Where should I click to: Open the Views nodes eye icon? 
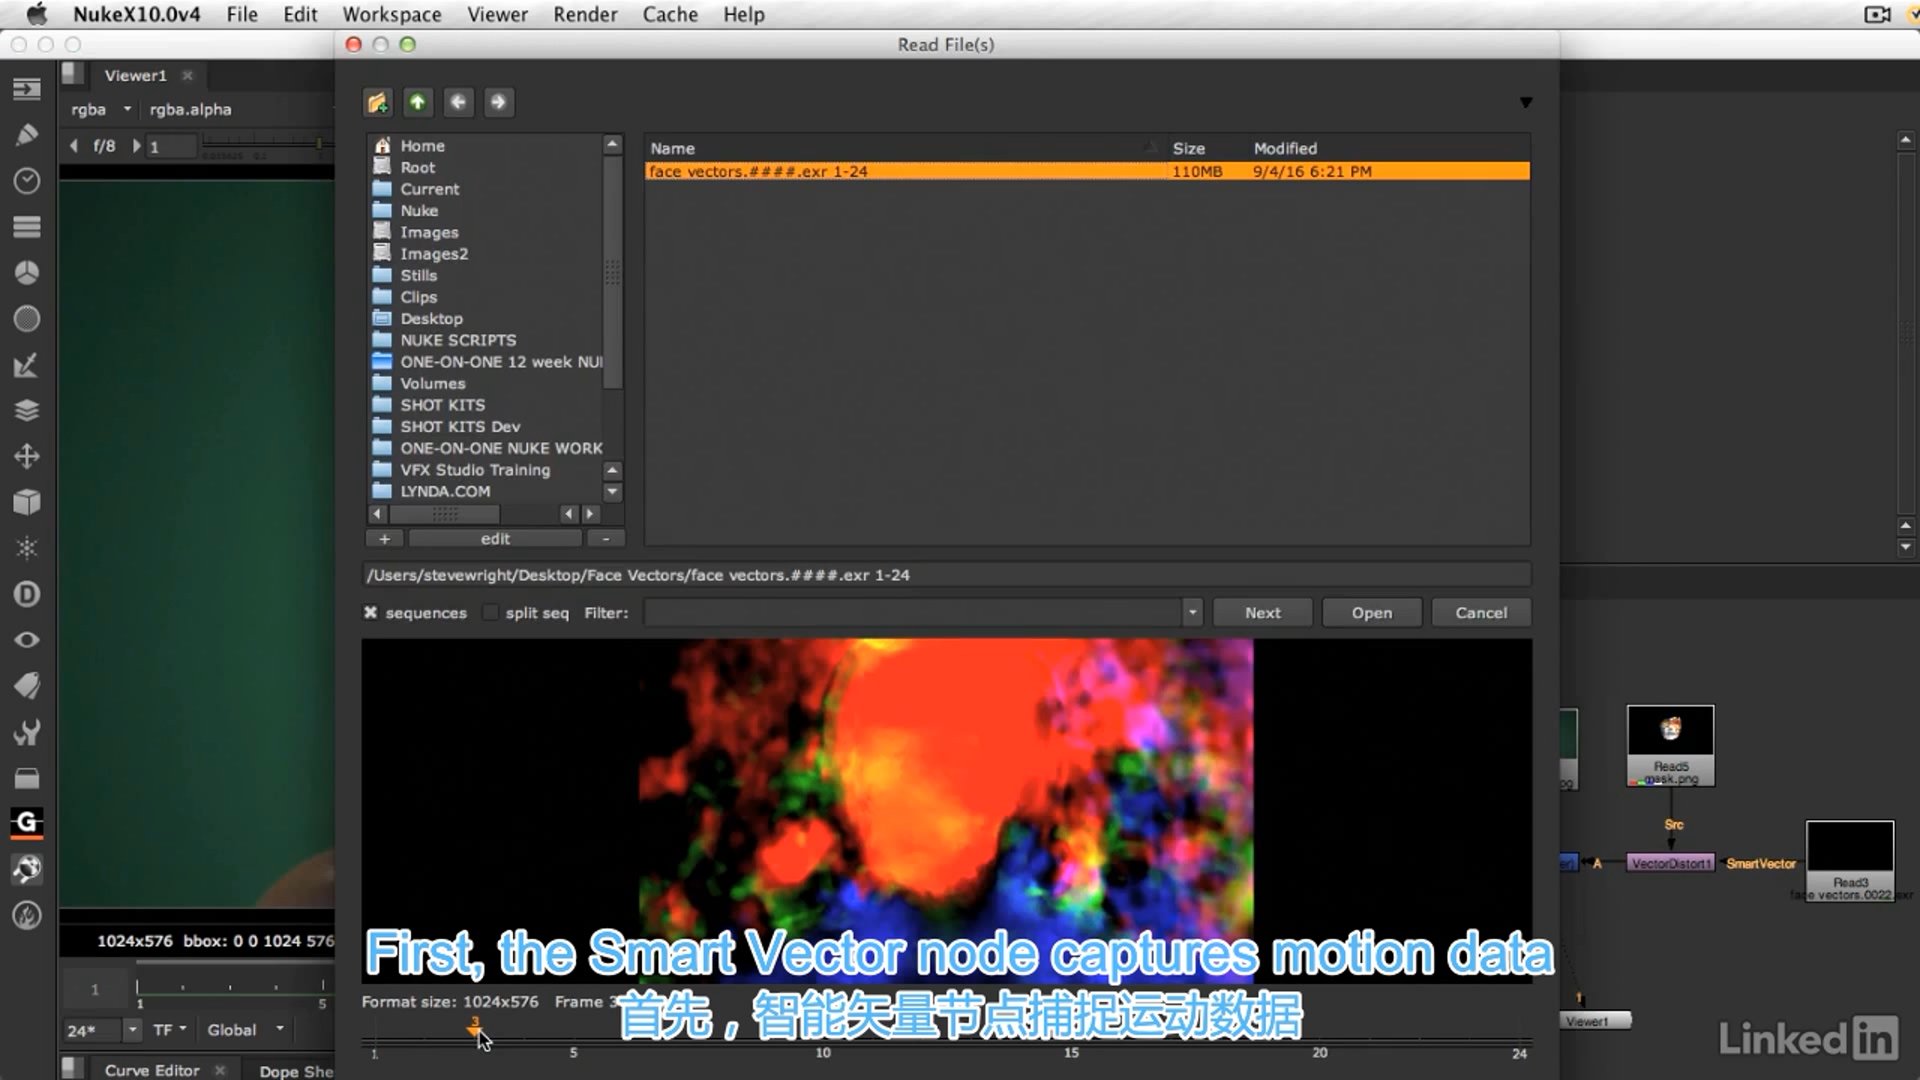tap(27, 640)
